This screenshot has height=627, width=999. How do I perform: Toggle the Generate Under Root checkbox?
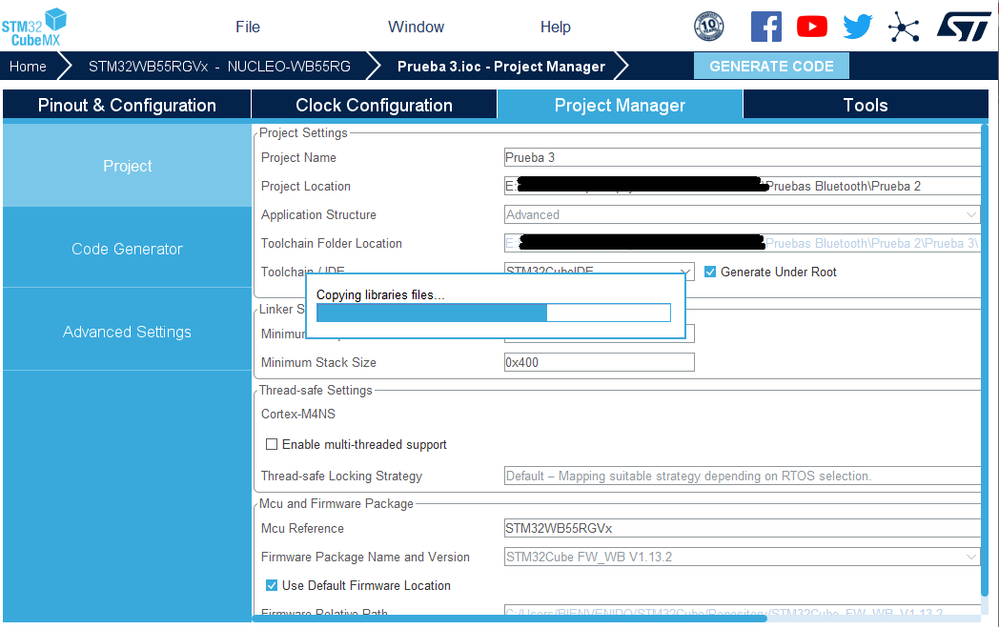[x=710, y=272]
